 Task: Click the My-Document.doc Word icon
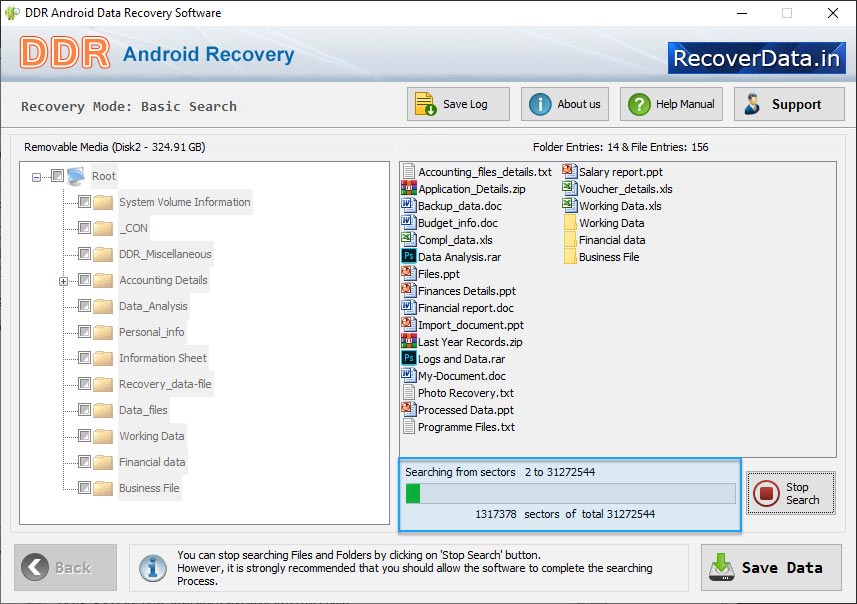click(x=408, y=376)
